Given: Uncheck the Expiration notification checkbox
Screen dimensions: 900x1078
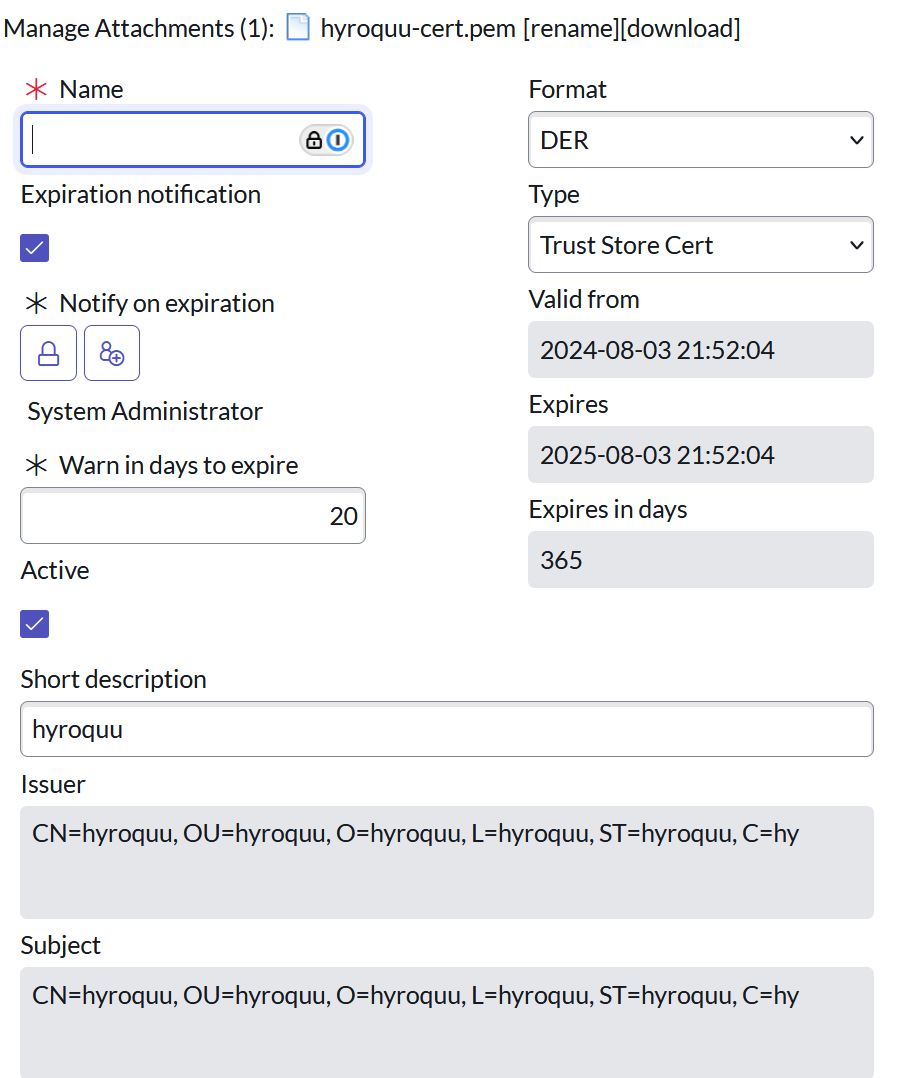Looking at the screenshot, I should pos(34,247).
